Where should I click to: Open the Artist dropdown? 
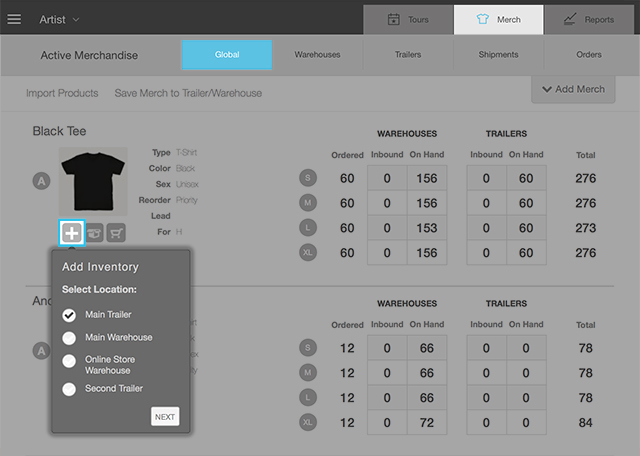60,19
